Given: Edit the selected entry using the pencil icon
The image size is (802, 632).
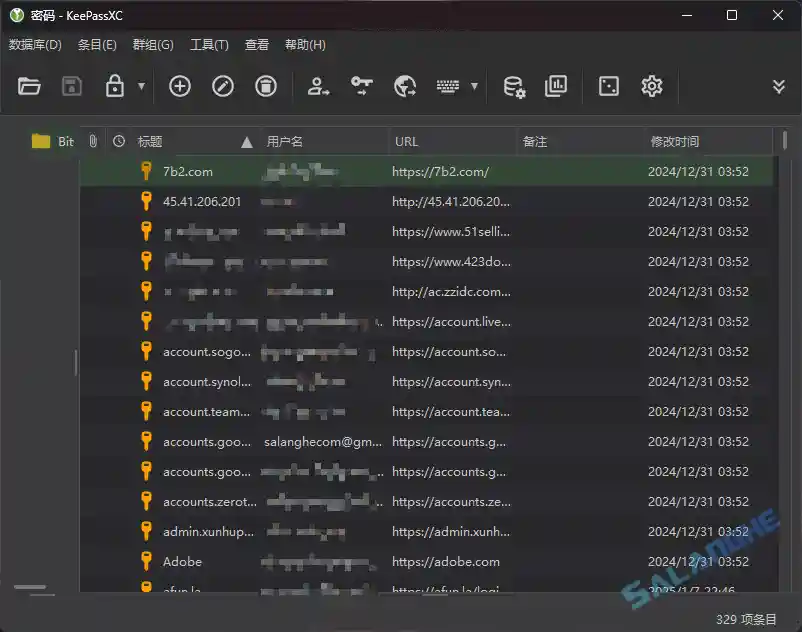Looking at the screenshot, I should (x=222, y=86).
